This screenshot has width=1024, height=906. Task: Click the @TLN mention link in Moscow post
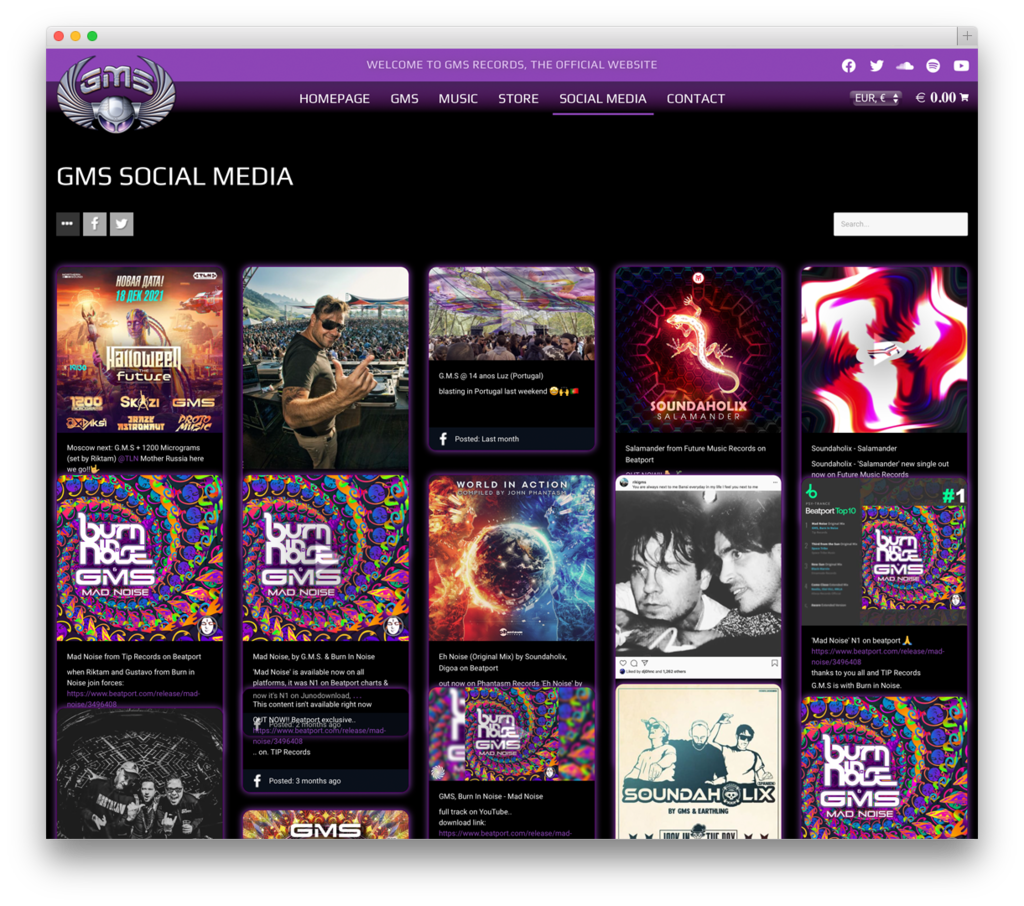[x=127, y=459]
